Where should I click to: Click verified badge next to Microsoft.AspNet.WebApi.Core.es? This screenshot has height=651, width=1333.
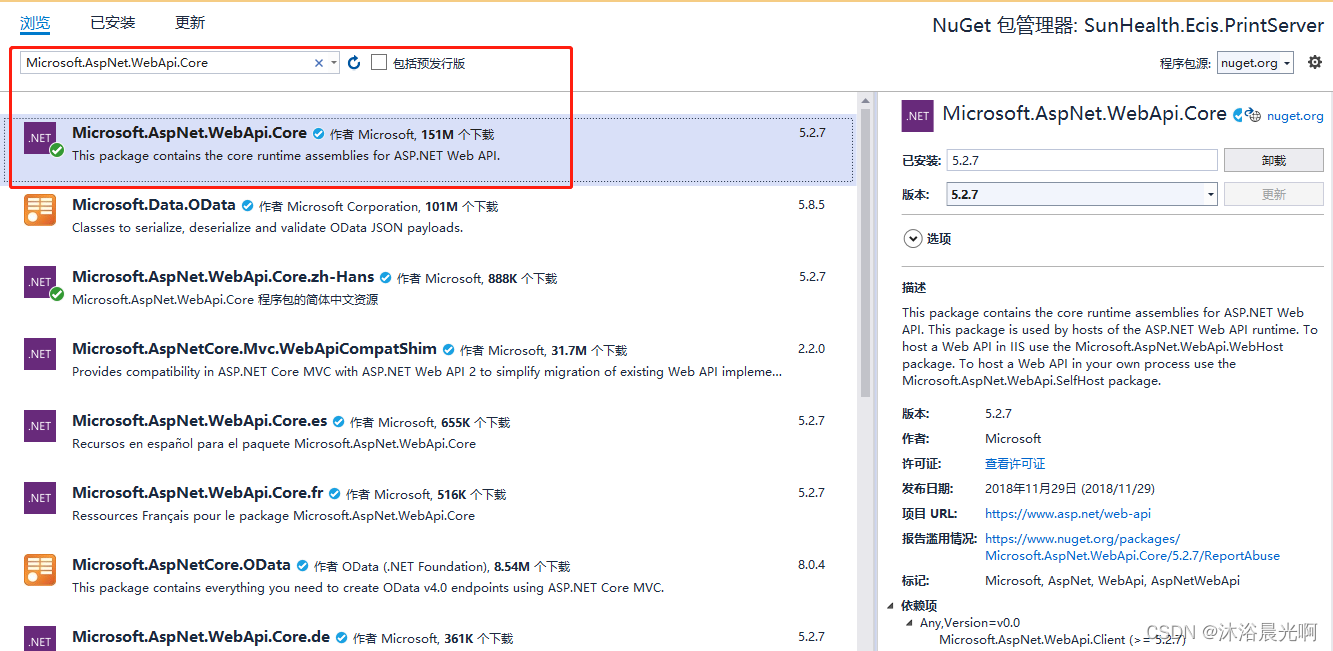338,422
